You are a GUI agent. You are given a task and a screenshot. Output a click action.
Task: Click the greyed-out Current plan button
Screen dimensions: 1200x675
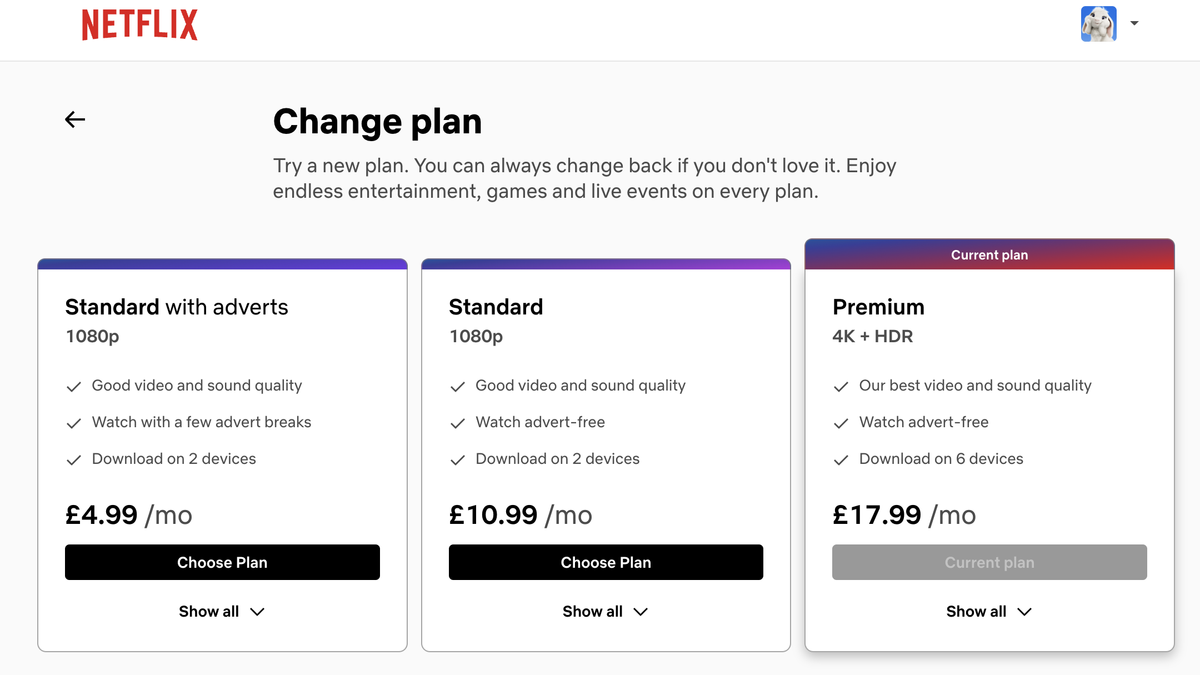pos(989,562)
